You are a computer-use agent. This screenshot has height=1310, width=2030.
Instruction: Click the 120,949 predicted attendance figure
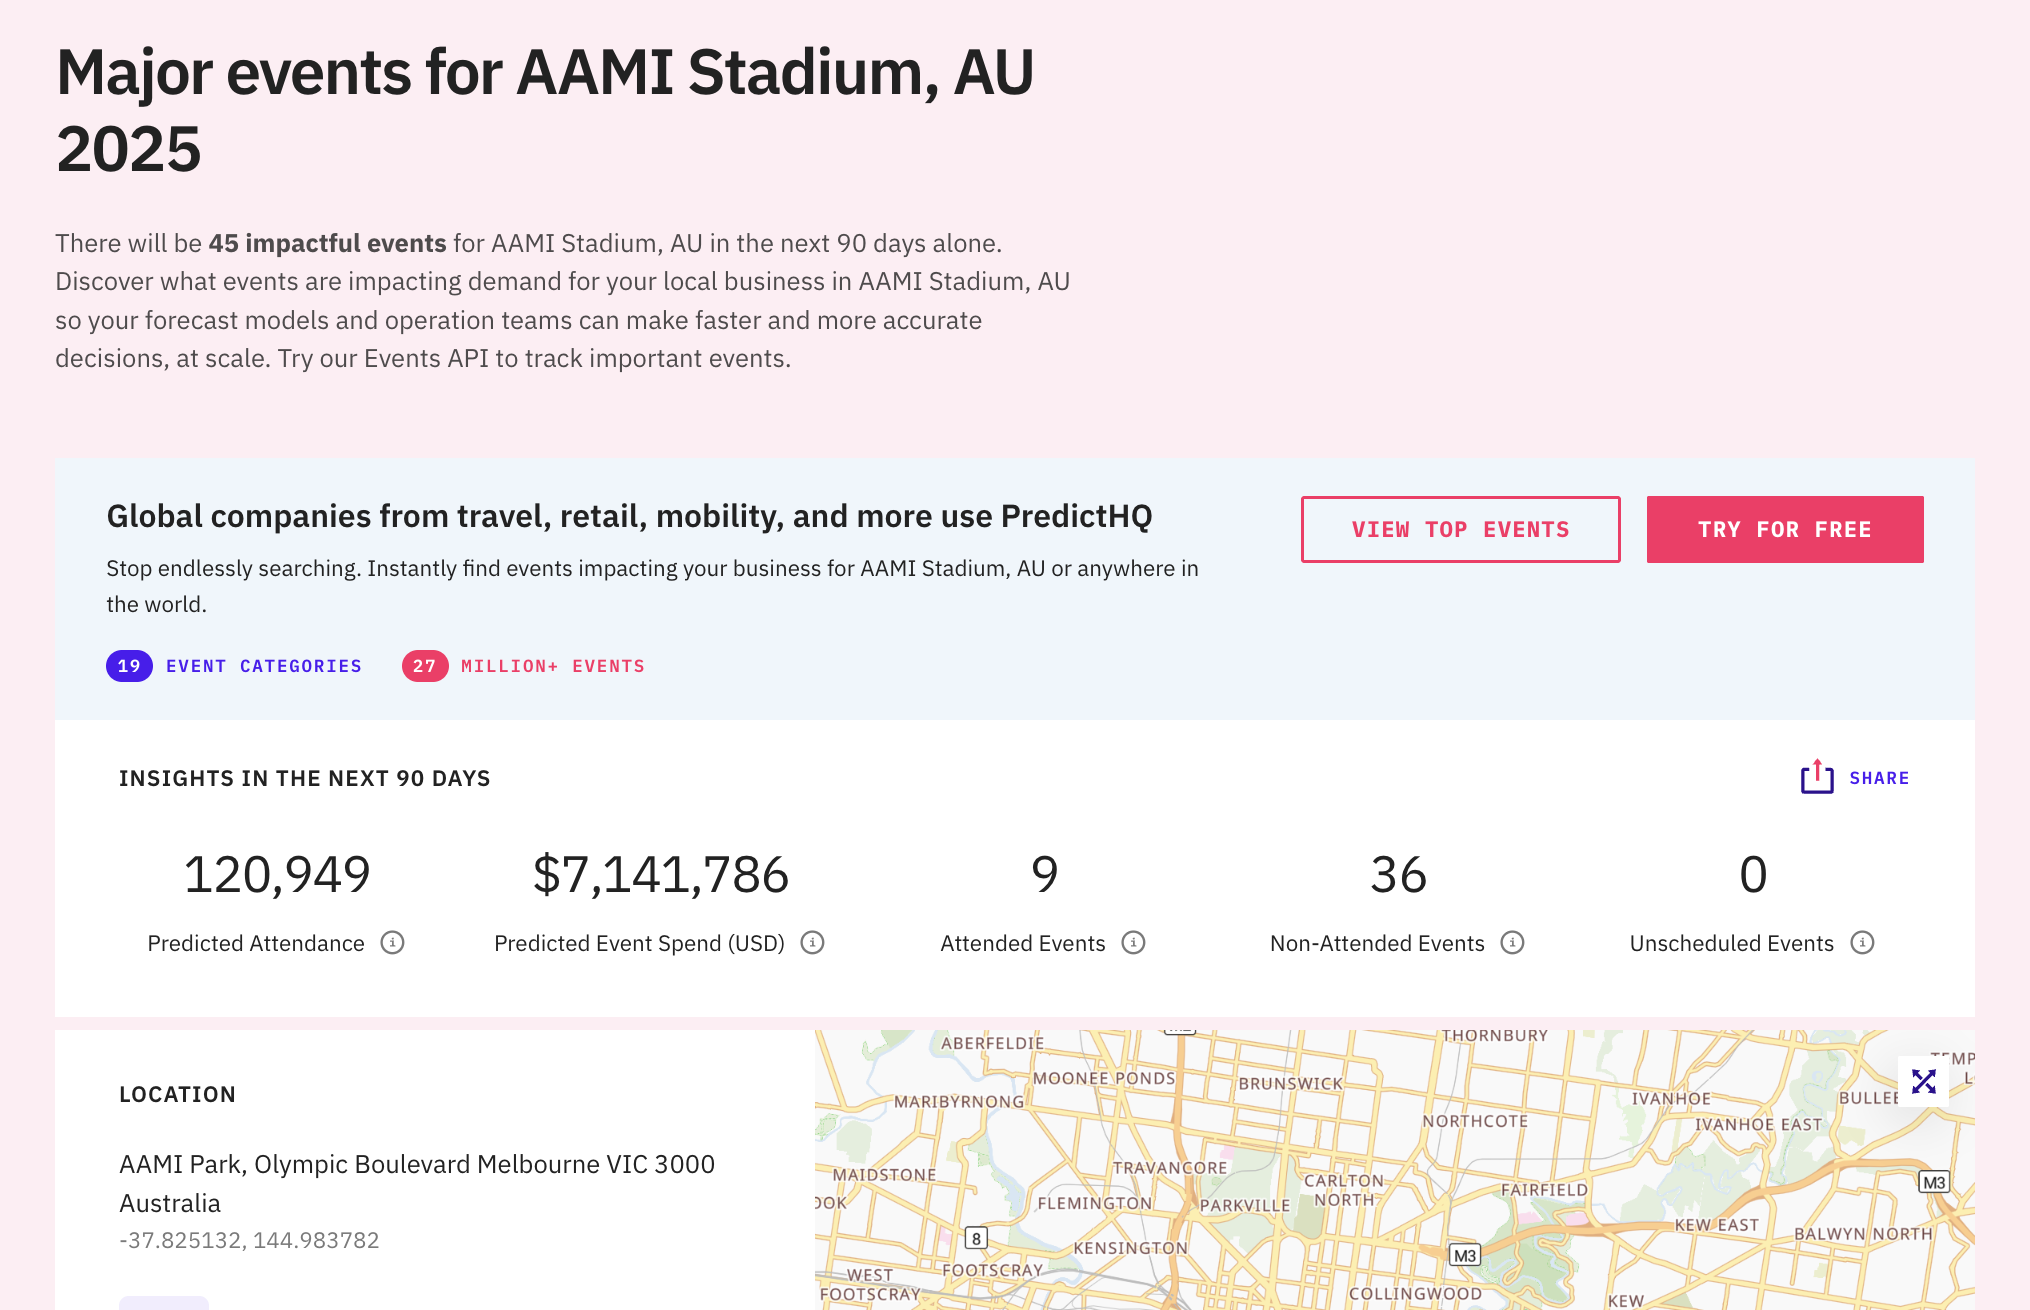click(x=277, y=875)
